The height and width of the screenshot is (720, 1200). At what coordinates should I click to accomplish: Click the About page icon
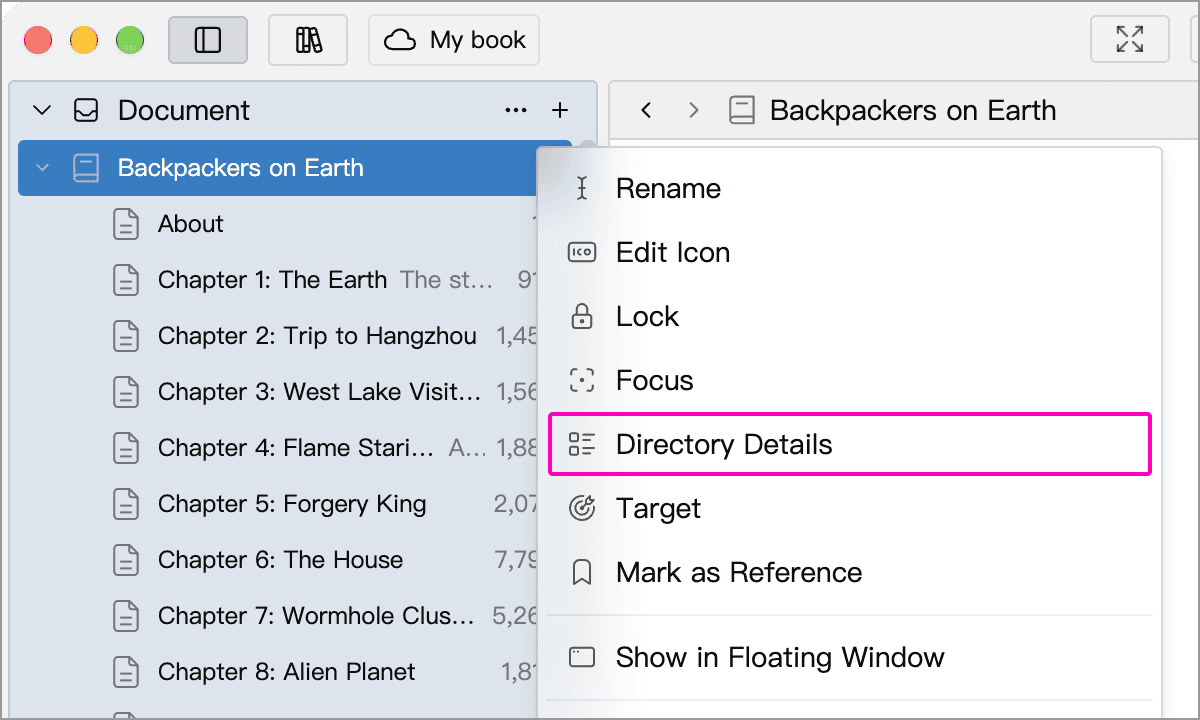click(x=125, y=224)
